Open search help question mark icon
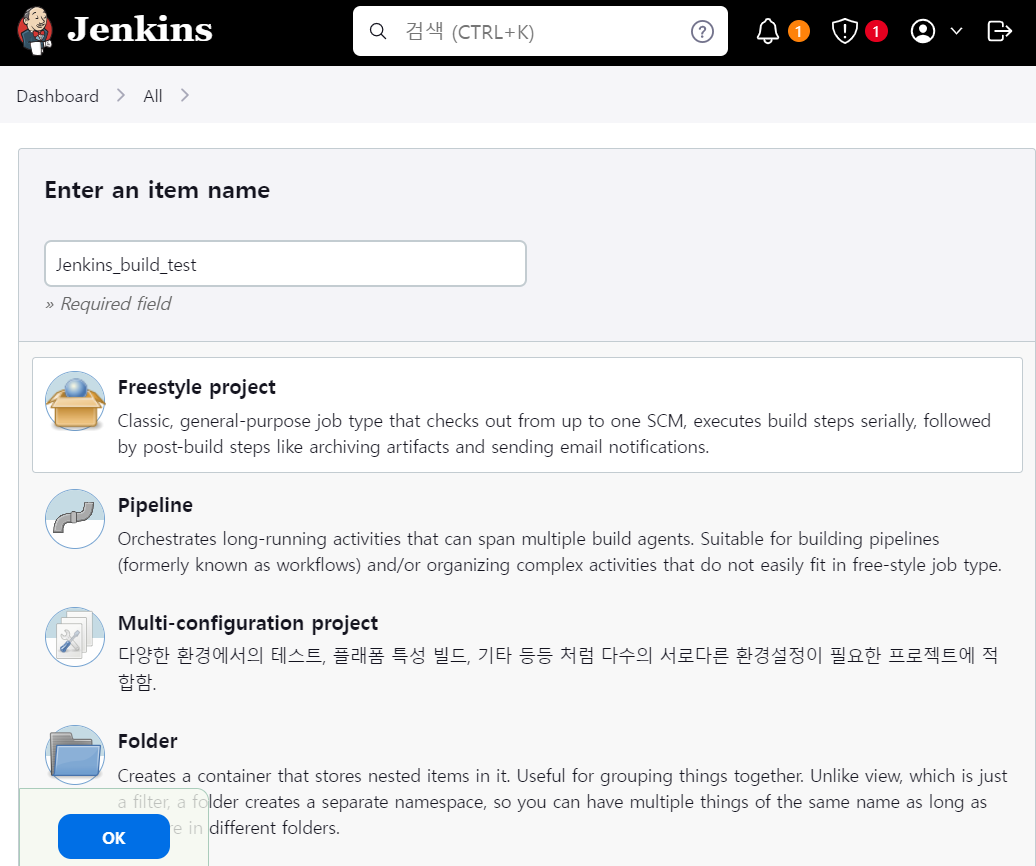Image resolution: width=1036 pixels, height=866 pixels. [x=702, y=31]
